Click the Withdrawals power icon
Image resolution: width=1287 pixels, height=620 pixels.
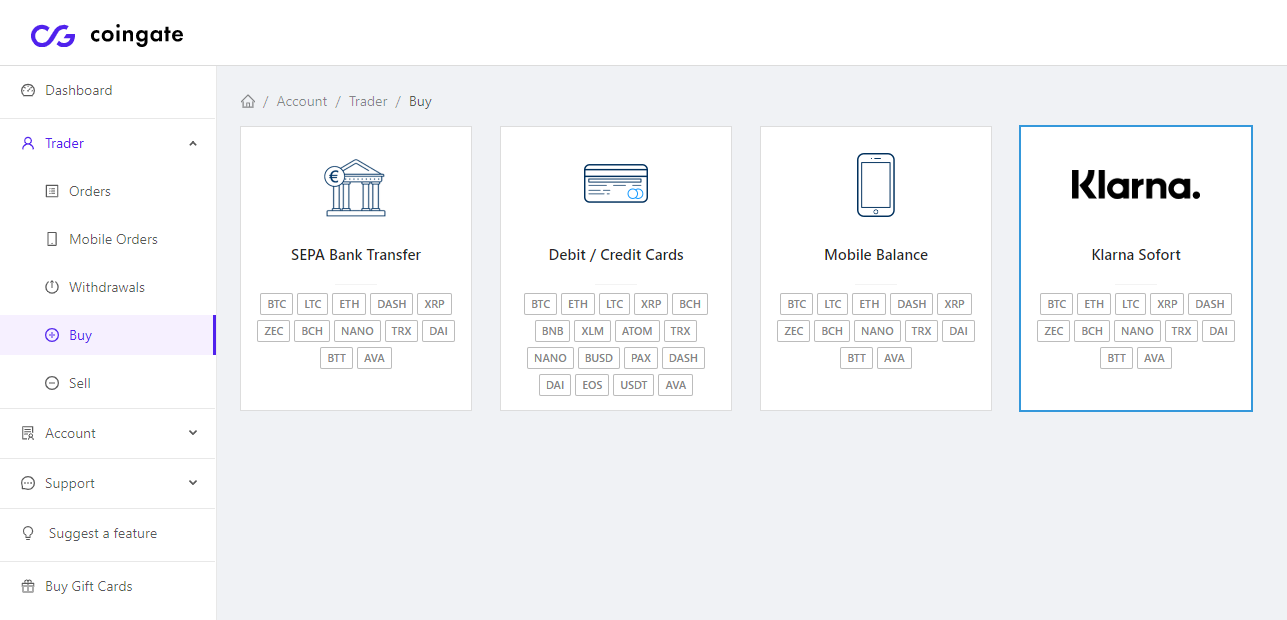click(52, 287)
